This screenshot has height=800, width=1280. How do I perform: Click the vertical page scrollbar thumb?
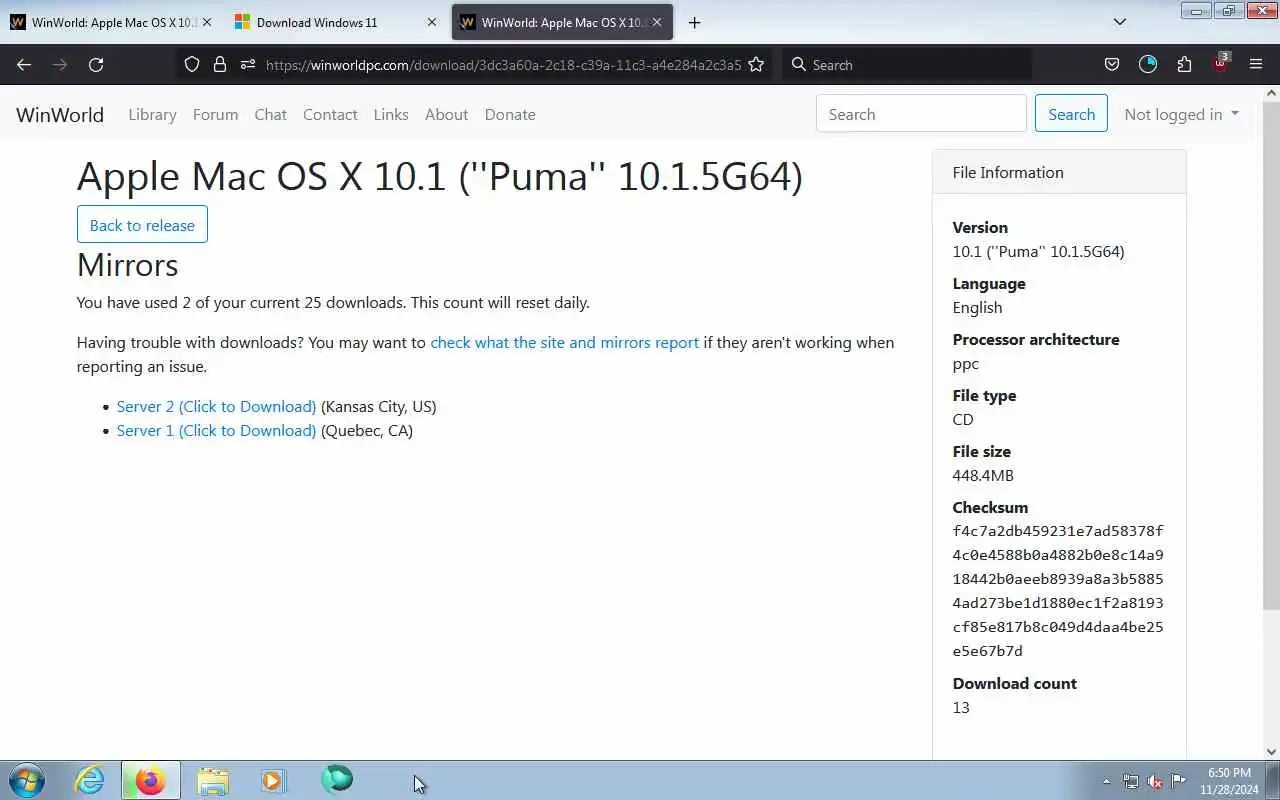pyautogui.click(x=1272, y=354)
